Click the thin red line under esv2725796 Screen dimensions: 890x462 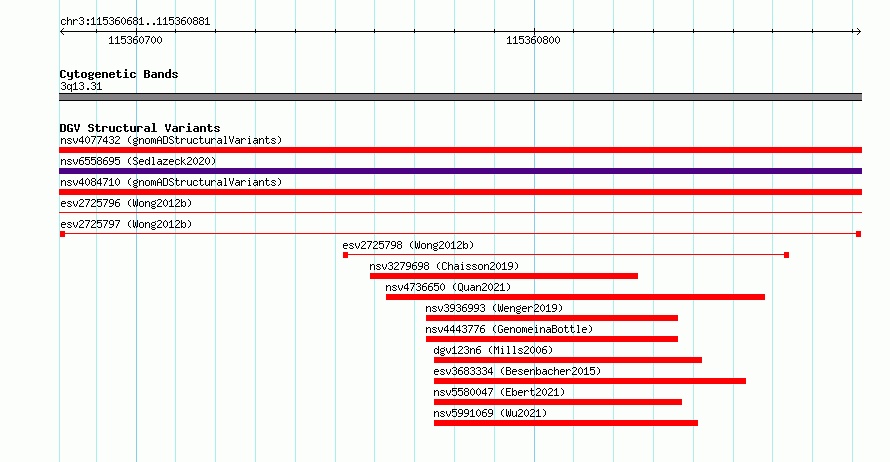(460, 213)
